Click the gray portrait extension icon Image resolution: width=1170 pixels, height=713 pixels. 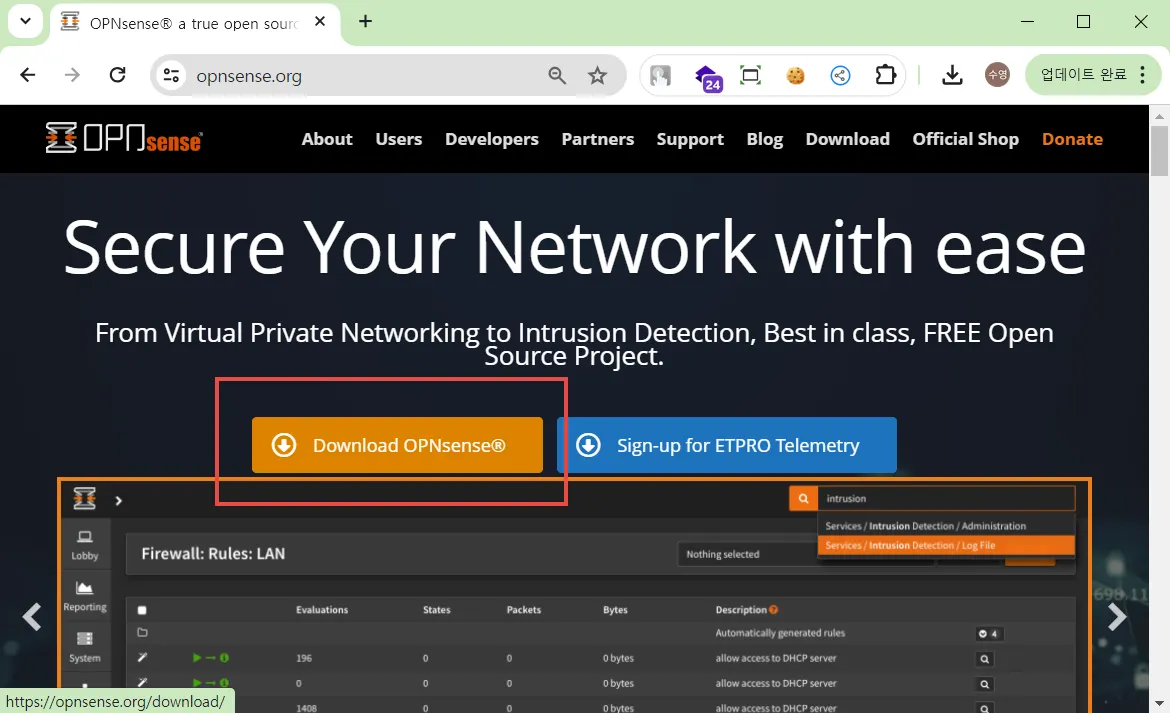(660, 75)
